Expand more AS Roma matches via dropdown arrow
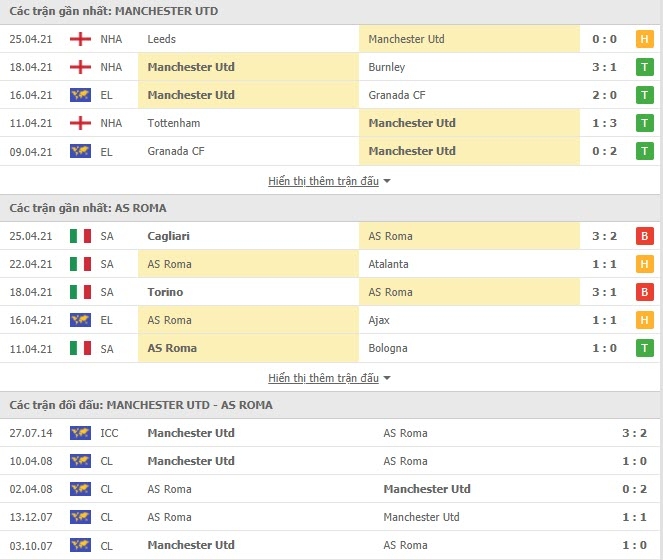The image size is (663, 560). point(387,378)
